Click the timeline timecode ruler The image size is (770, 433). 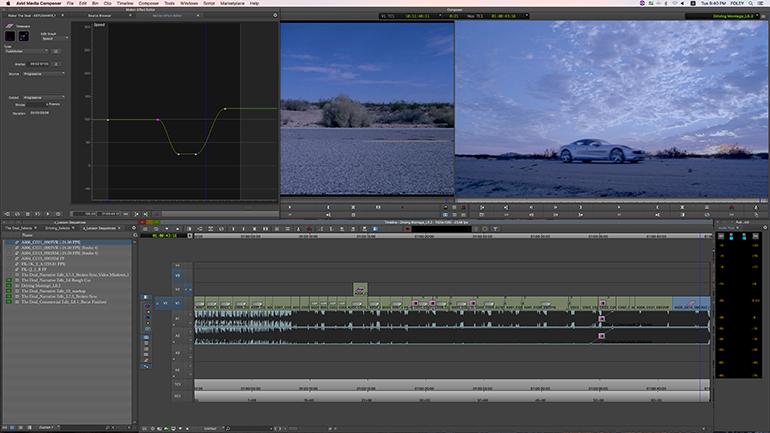point(453,236)
